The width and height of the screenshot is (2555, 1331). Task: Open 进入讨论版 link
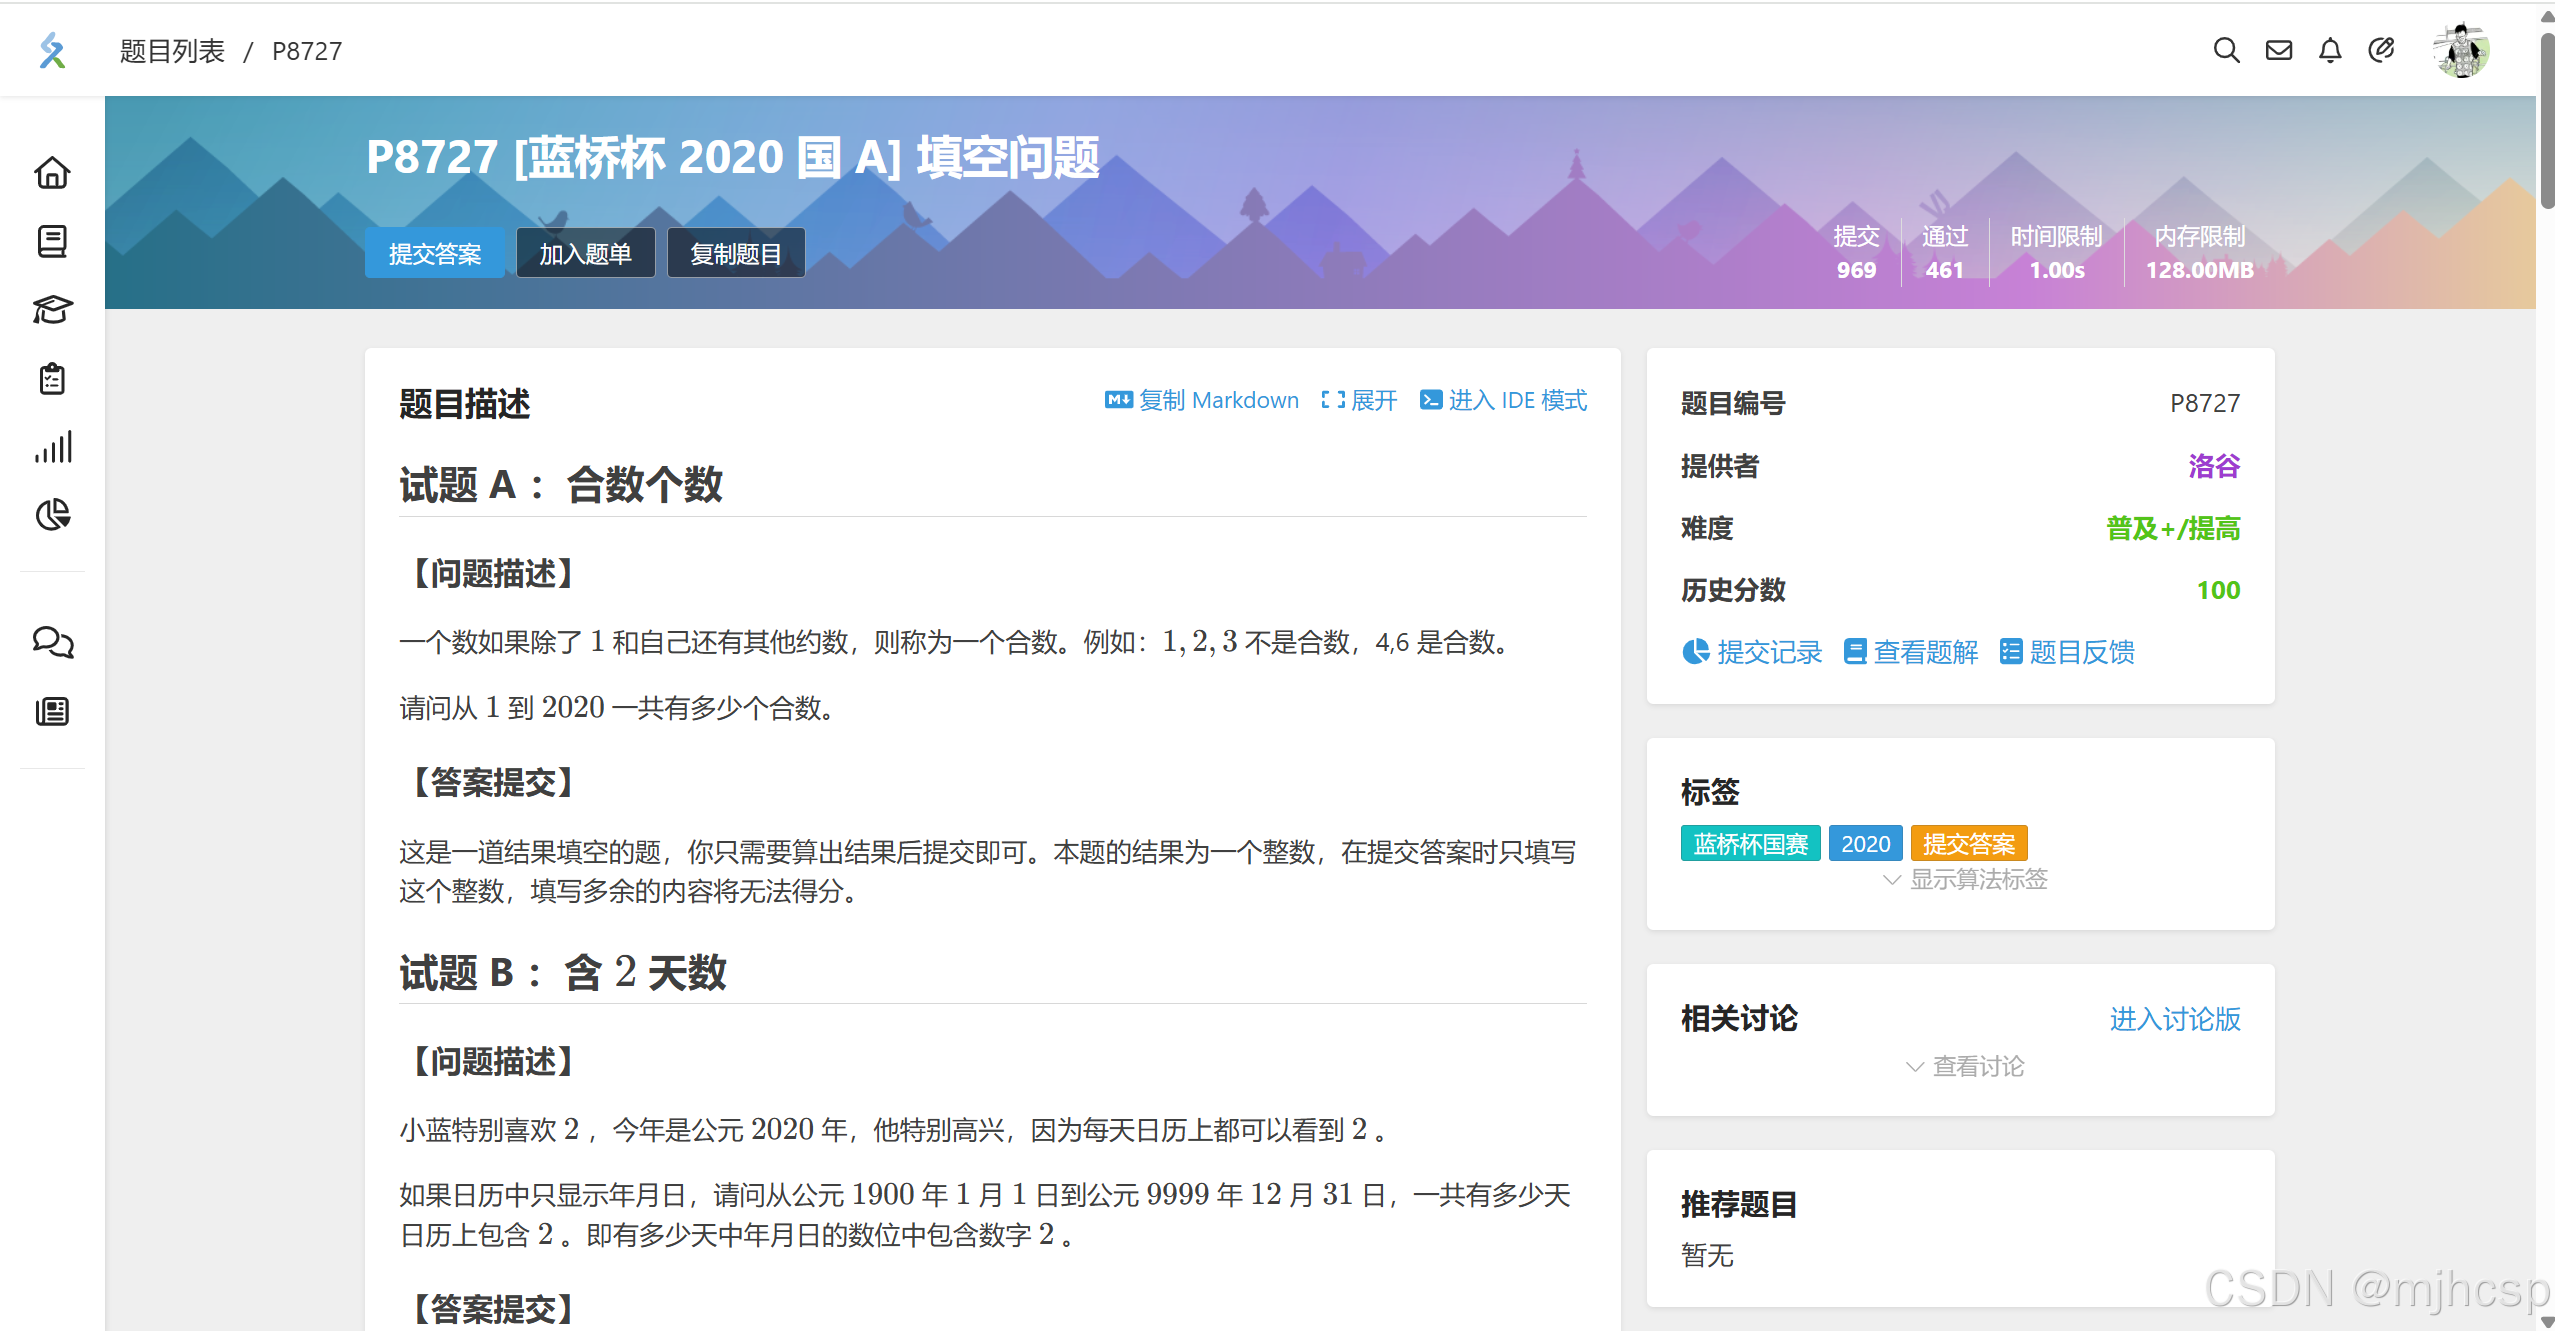[2174, 1019]
